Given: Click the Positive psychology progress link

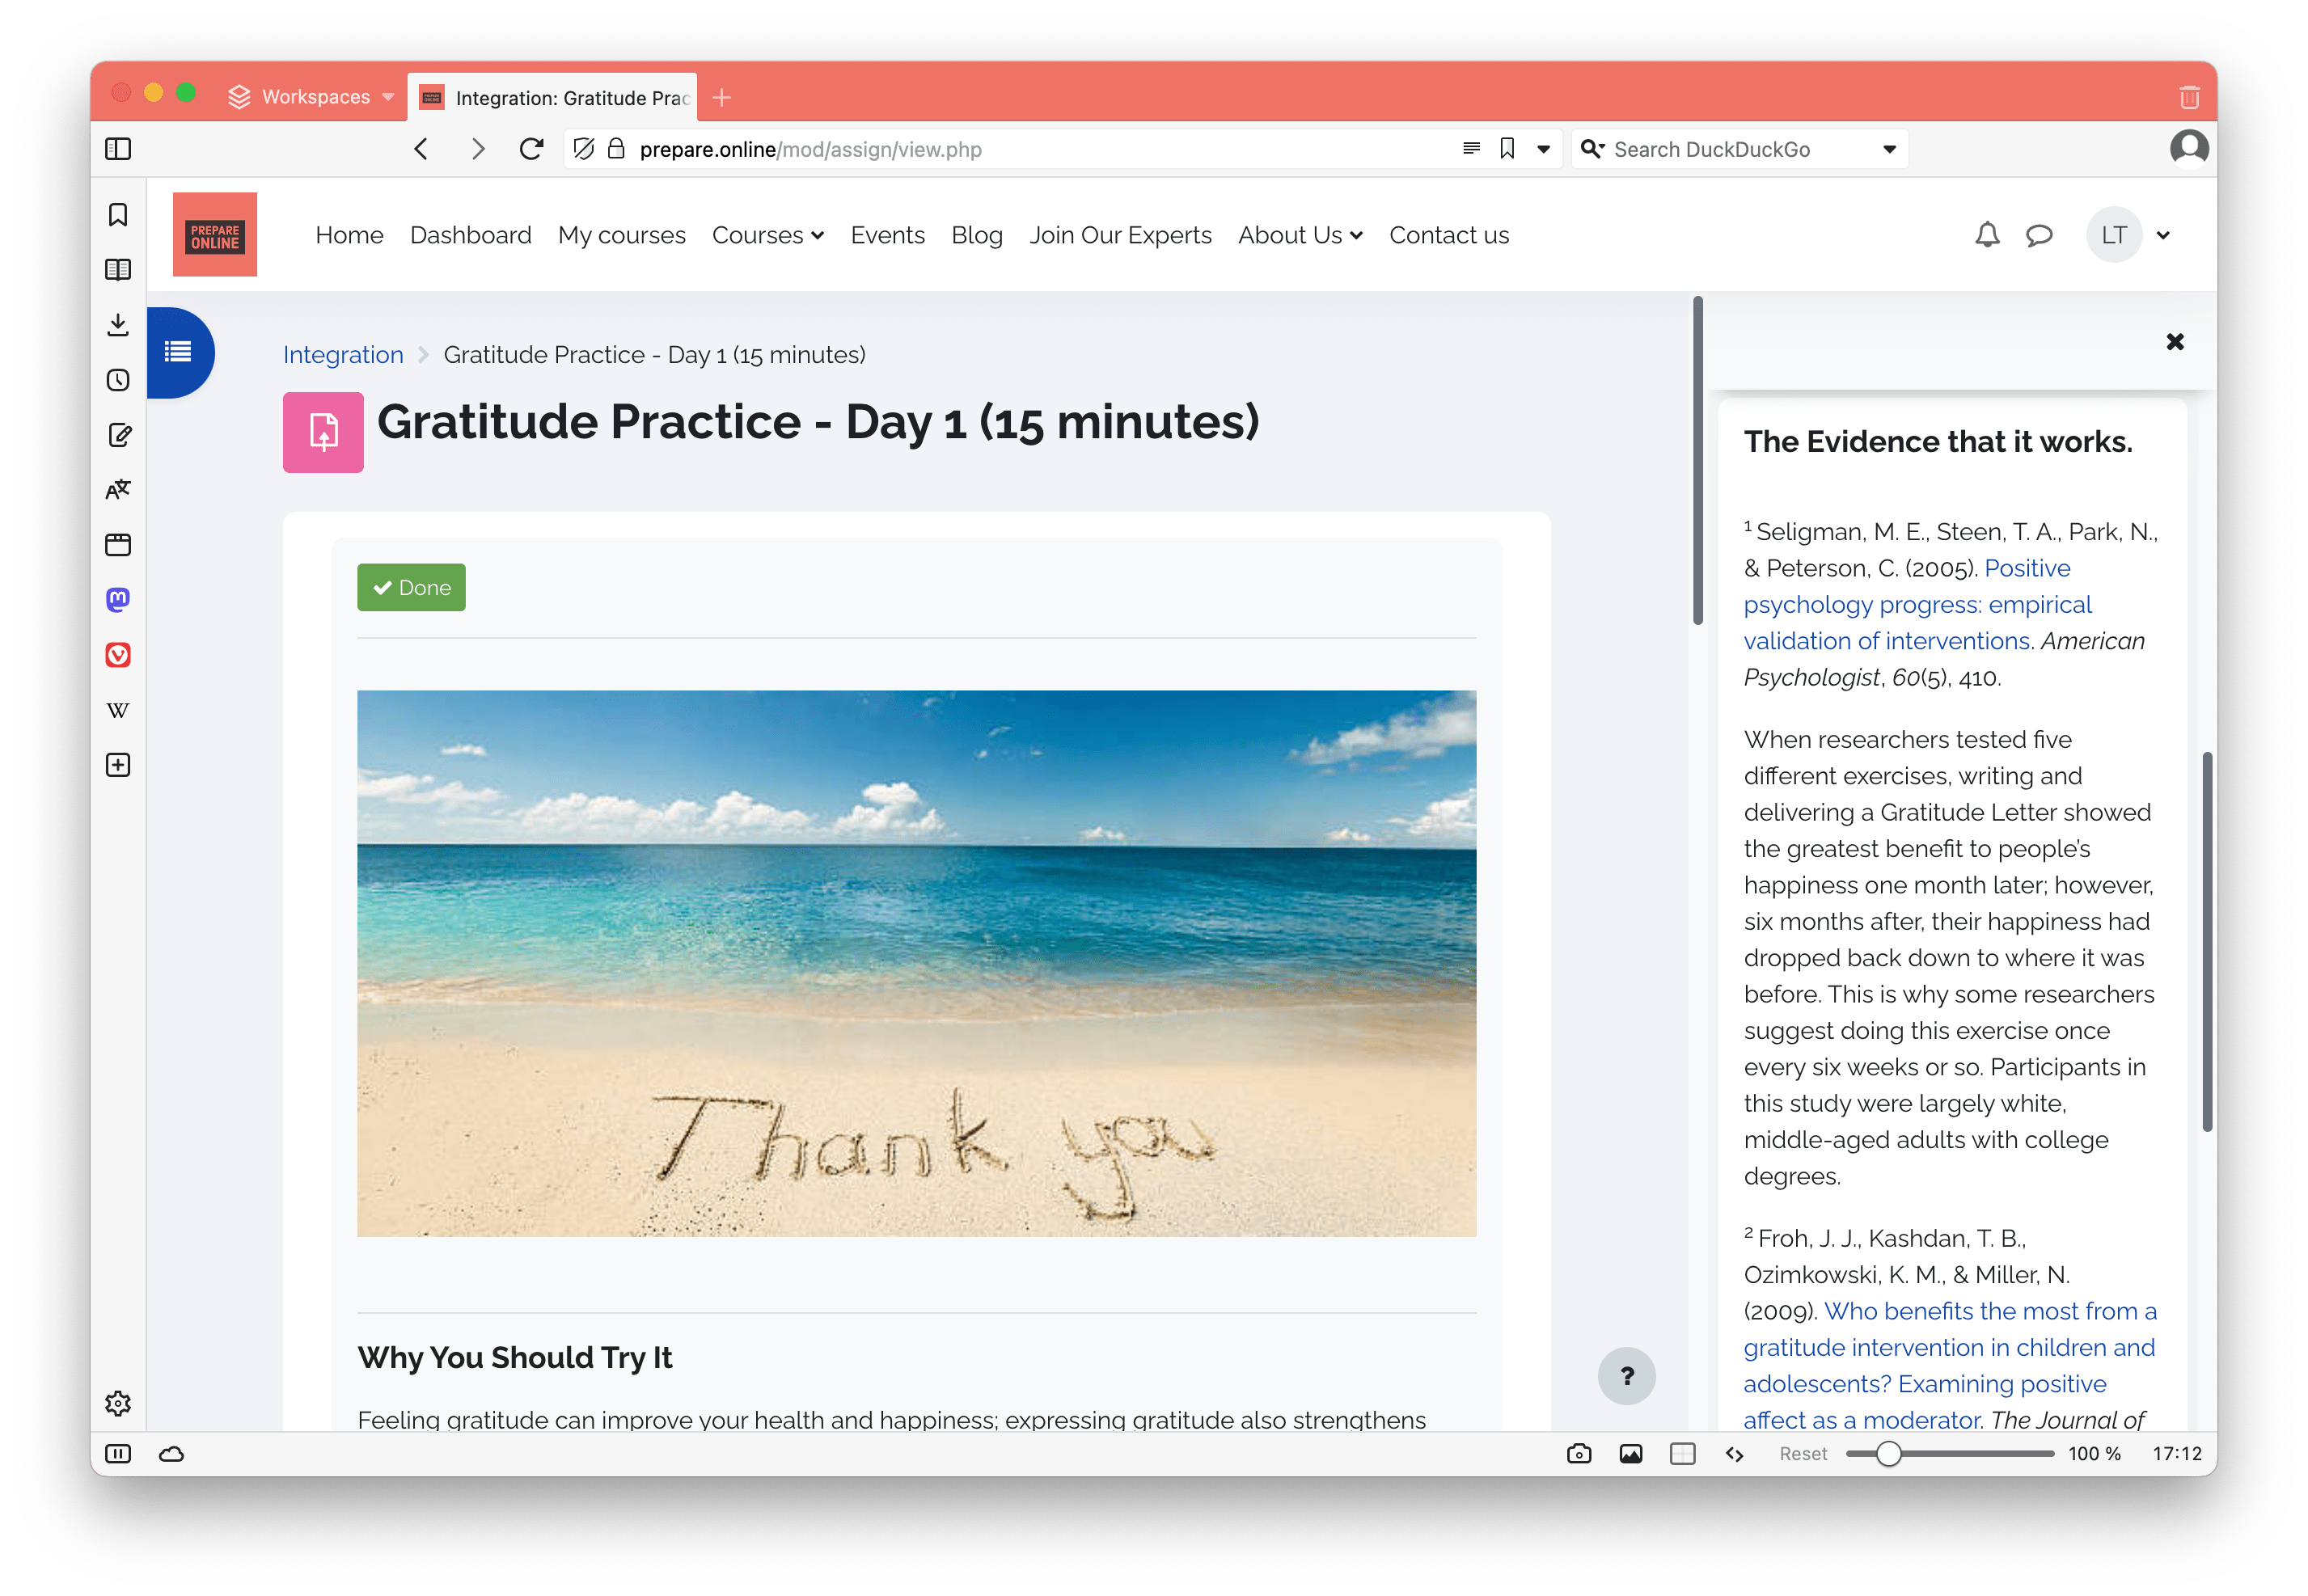Looking at the screenshot, I should [x=1915, y=603].
